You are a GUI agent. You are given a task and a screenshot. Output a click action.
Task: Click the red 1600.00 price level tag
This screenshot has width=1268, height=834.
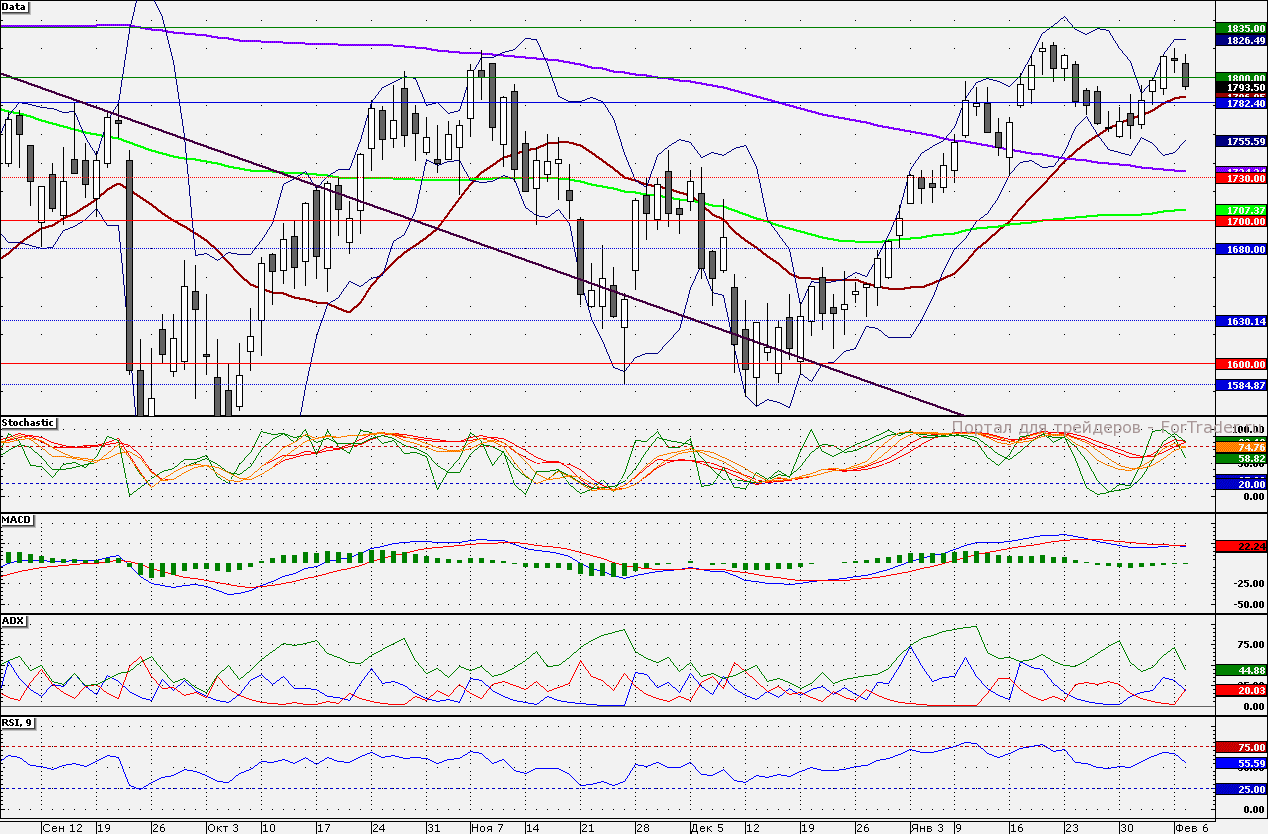pos(1241,364)
